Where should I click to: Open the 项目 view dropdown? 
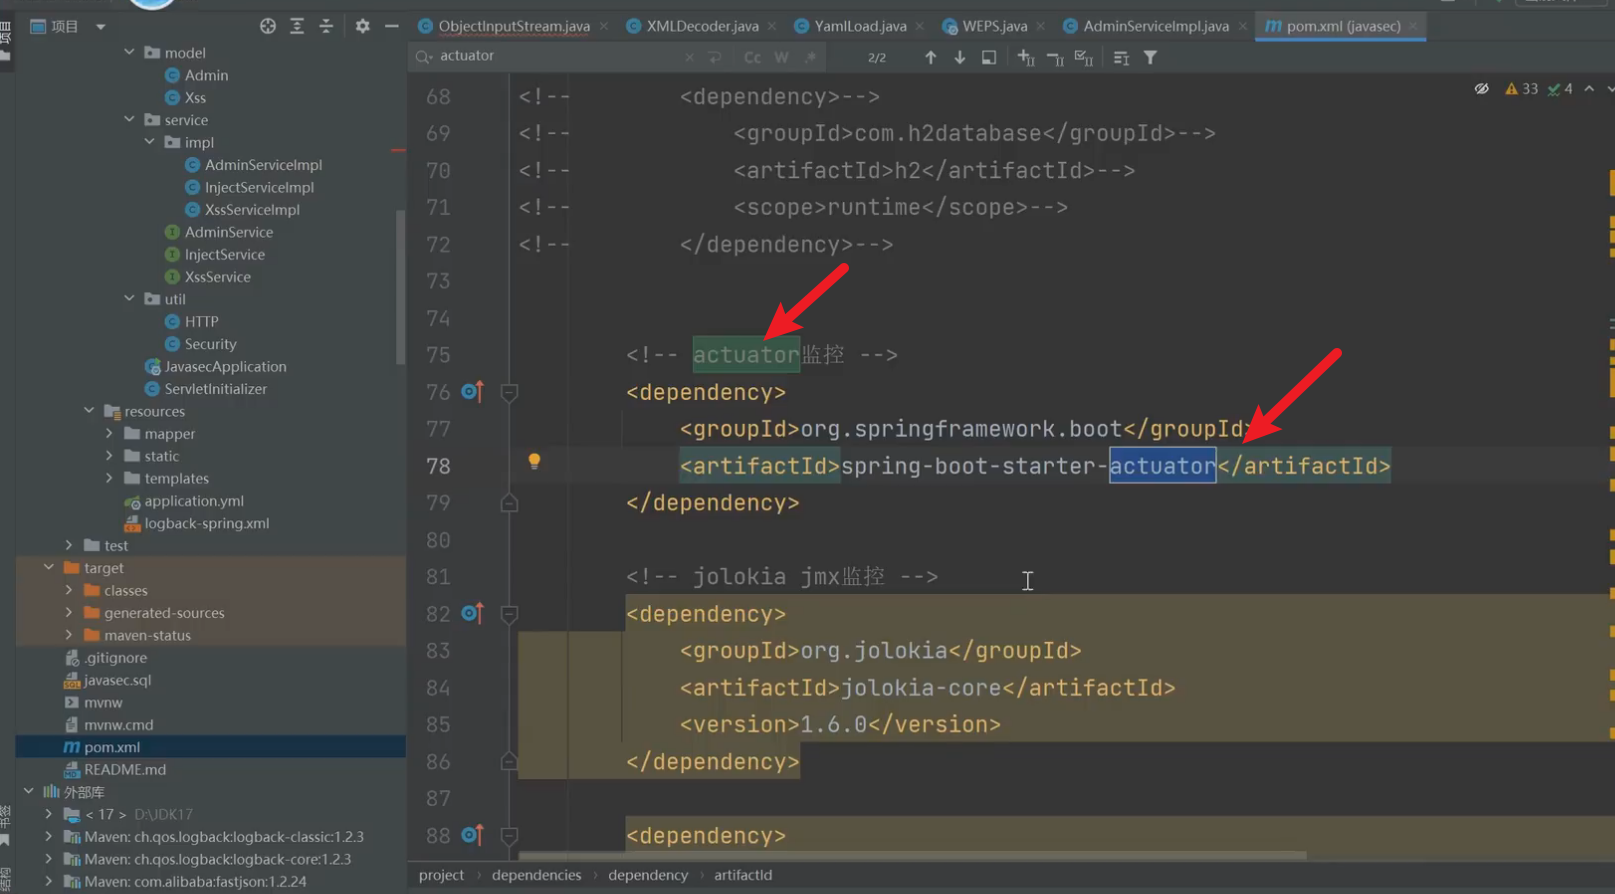coord(100,26)
